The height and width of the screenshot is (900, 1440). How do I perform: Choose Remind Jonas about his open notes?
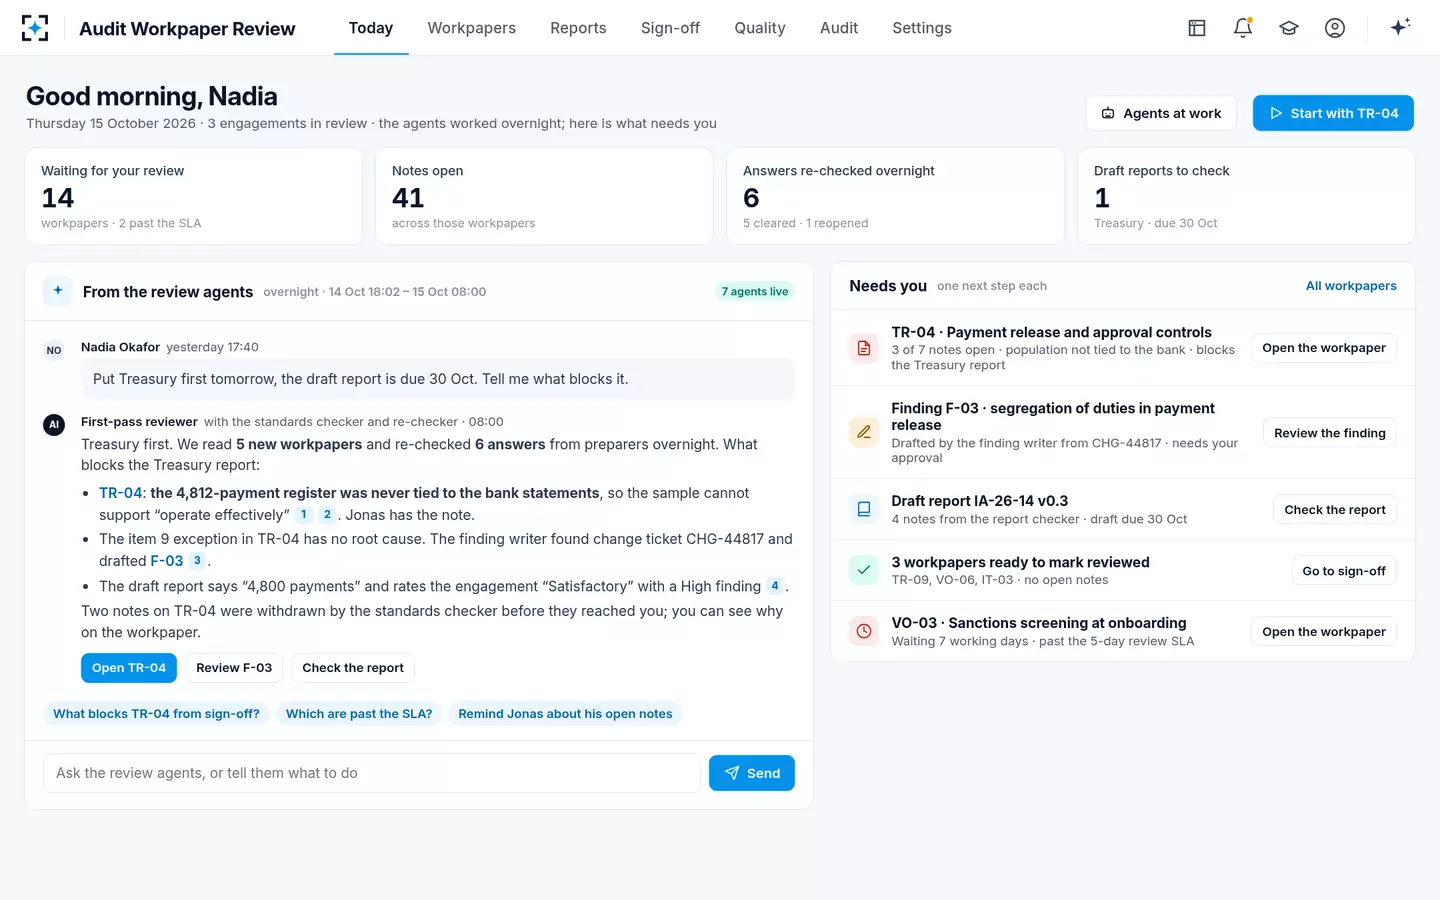[565, 714]
